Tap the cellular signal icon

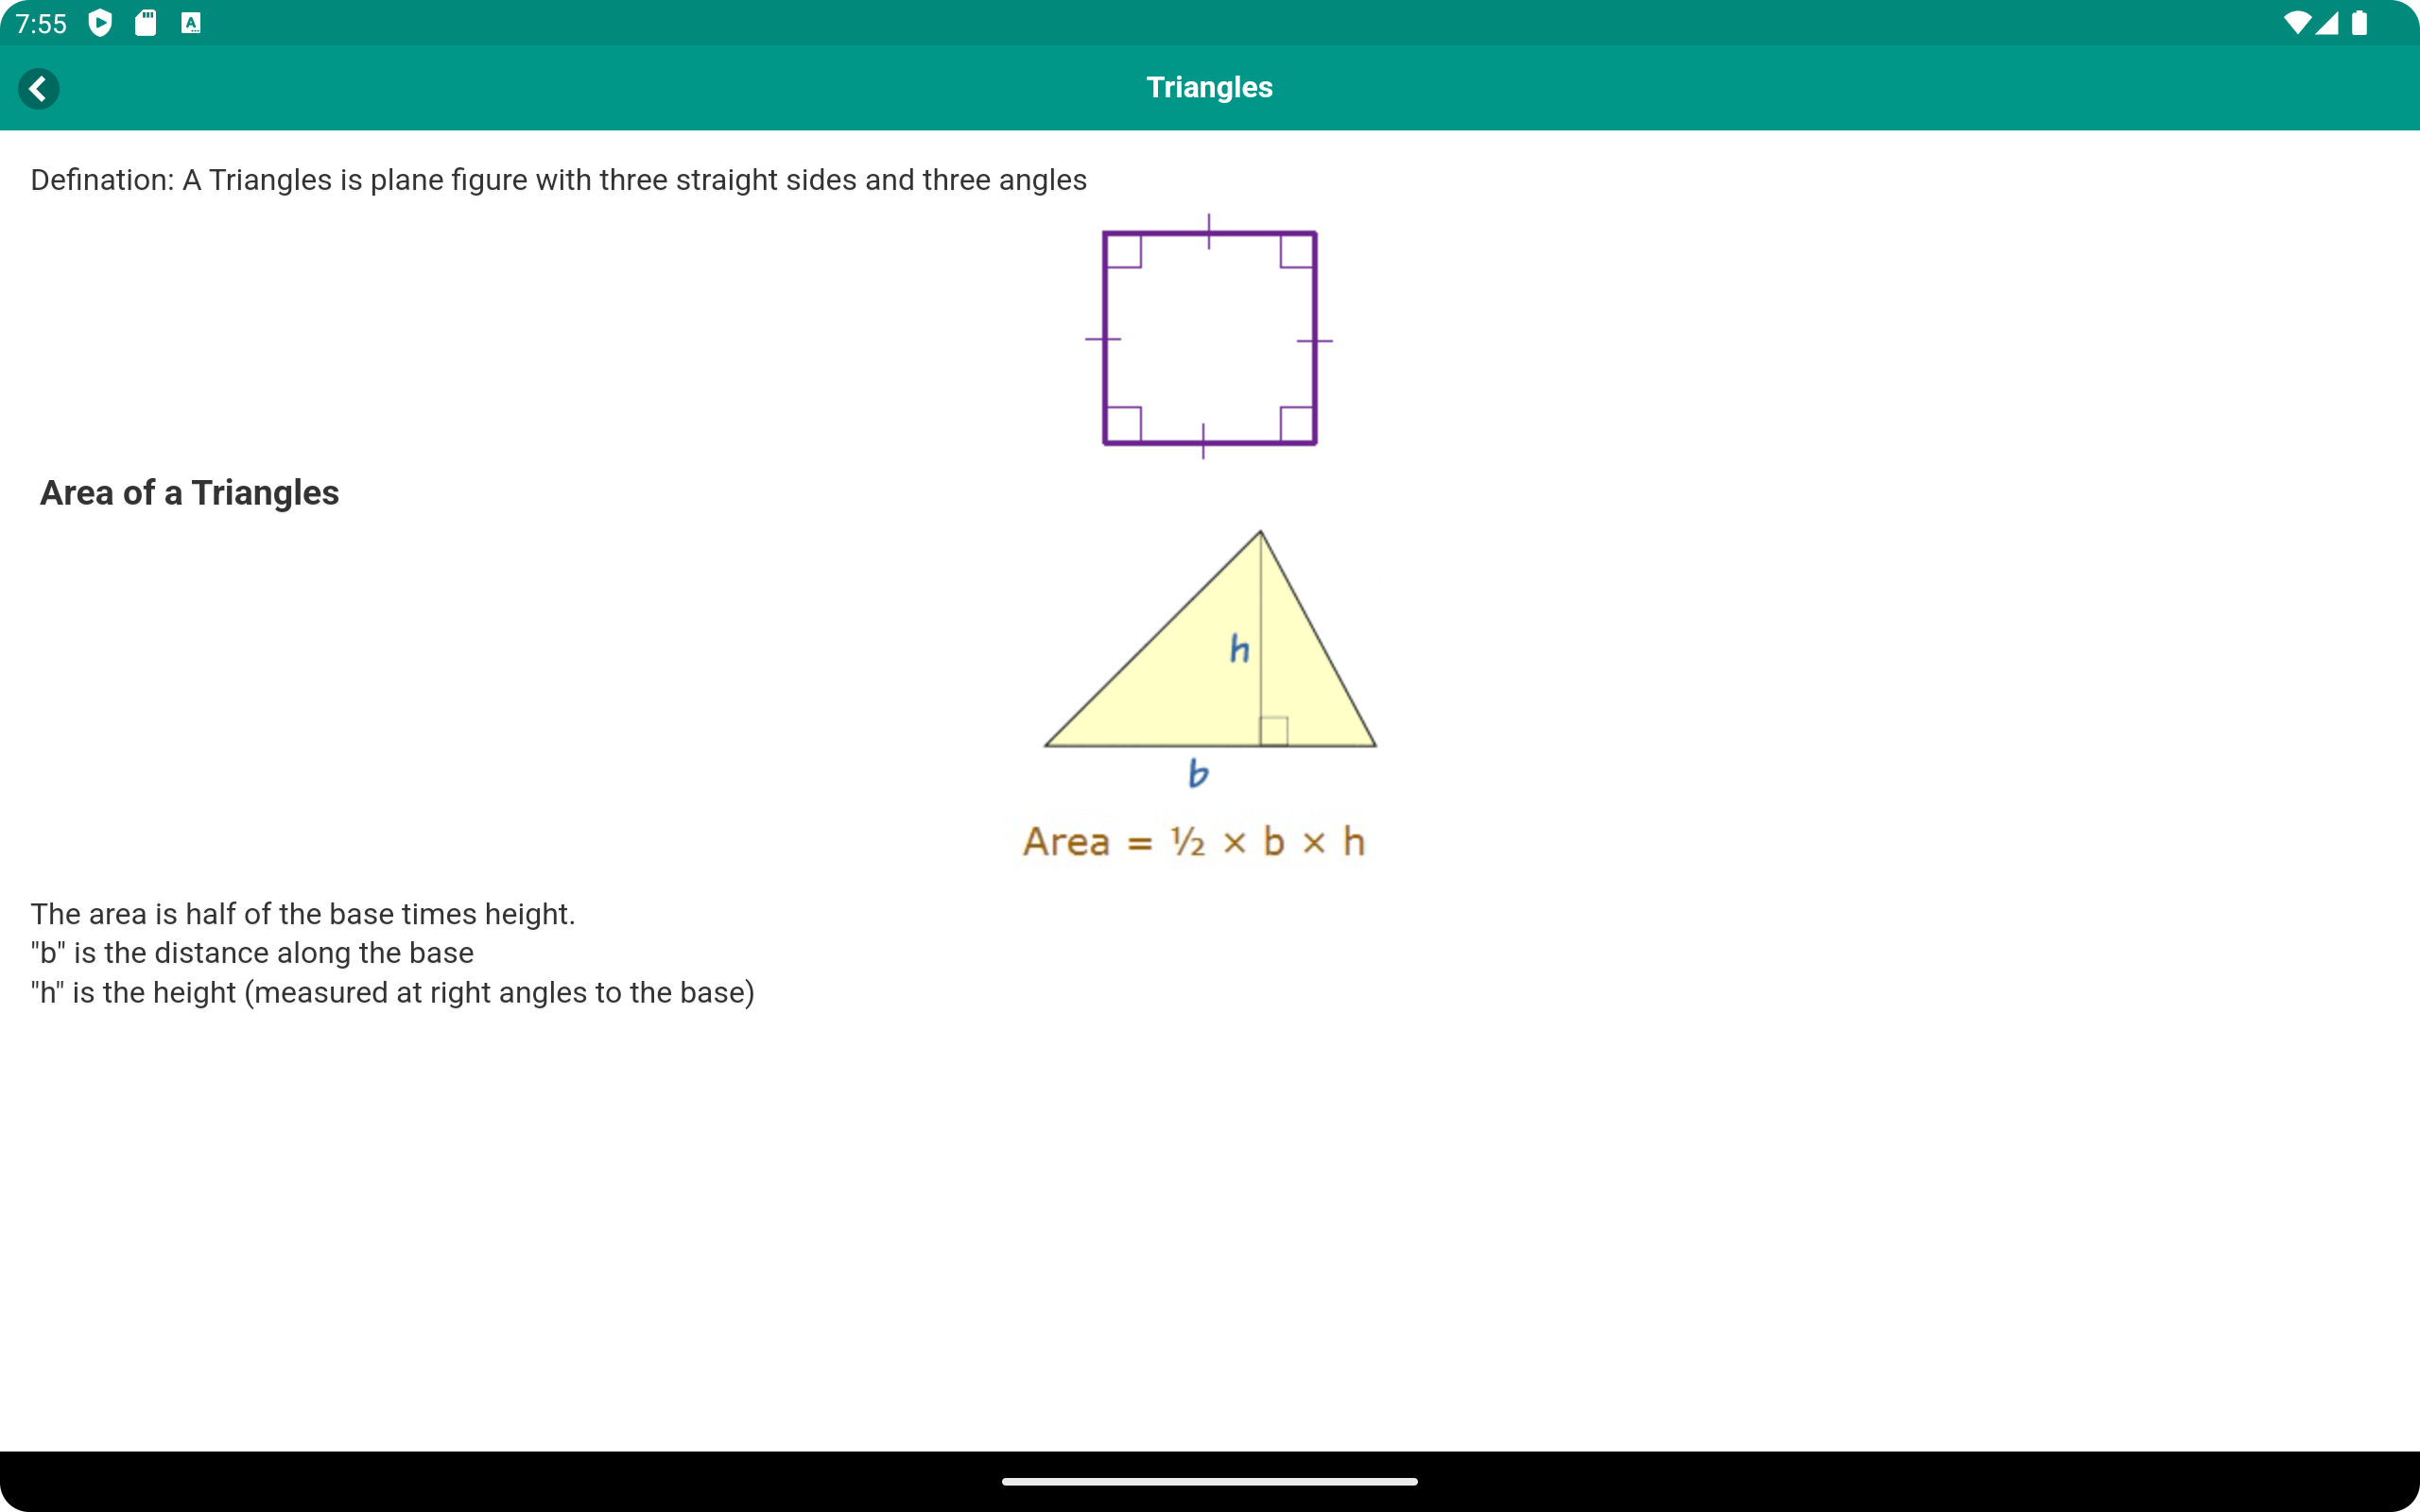(2327, 23)
